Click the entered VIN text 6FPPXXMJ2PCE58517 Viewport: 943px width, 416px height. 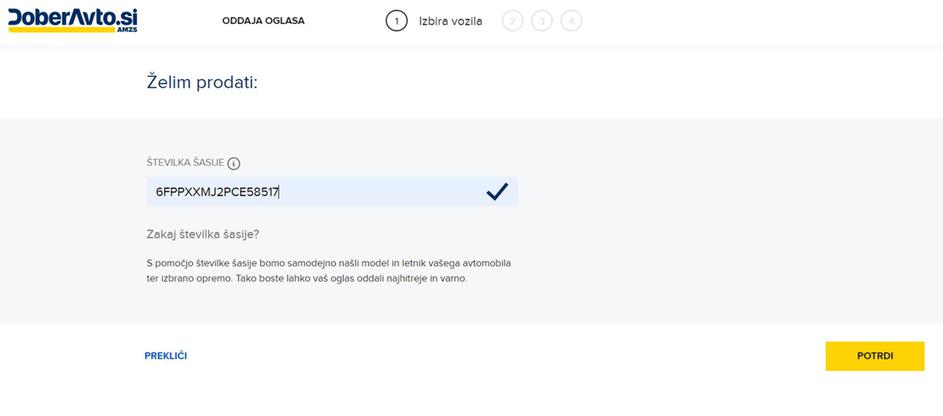[217, 192]
